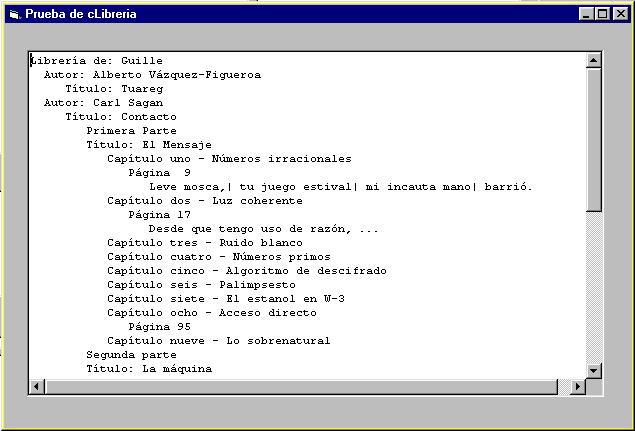This screenshot has height=431, width=635.
Task: Click the line 'Autor: Alberto Vázquez-Figueroa'
Action: click(x=152, y=75)
